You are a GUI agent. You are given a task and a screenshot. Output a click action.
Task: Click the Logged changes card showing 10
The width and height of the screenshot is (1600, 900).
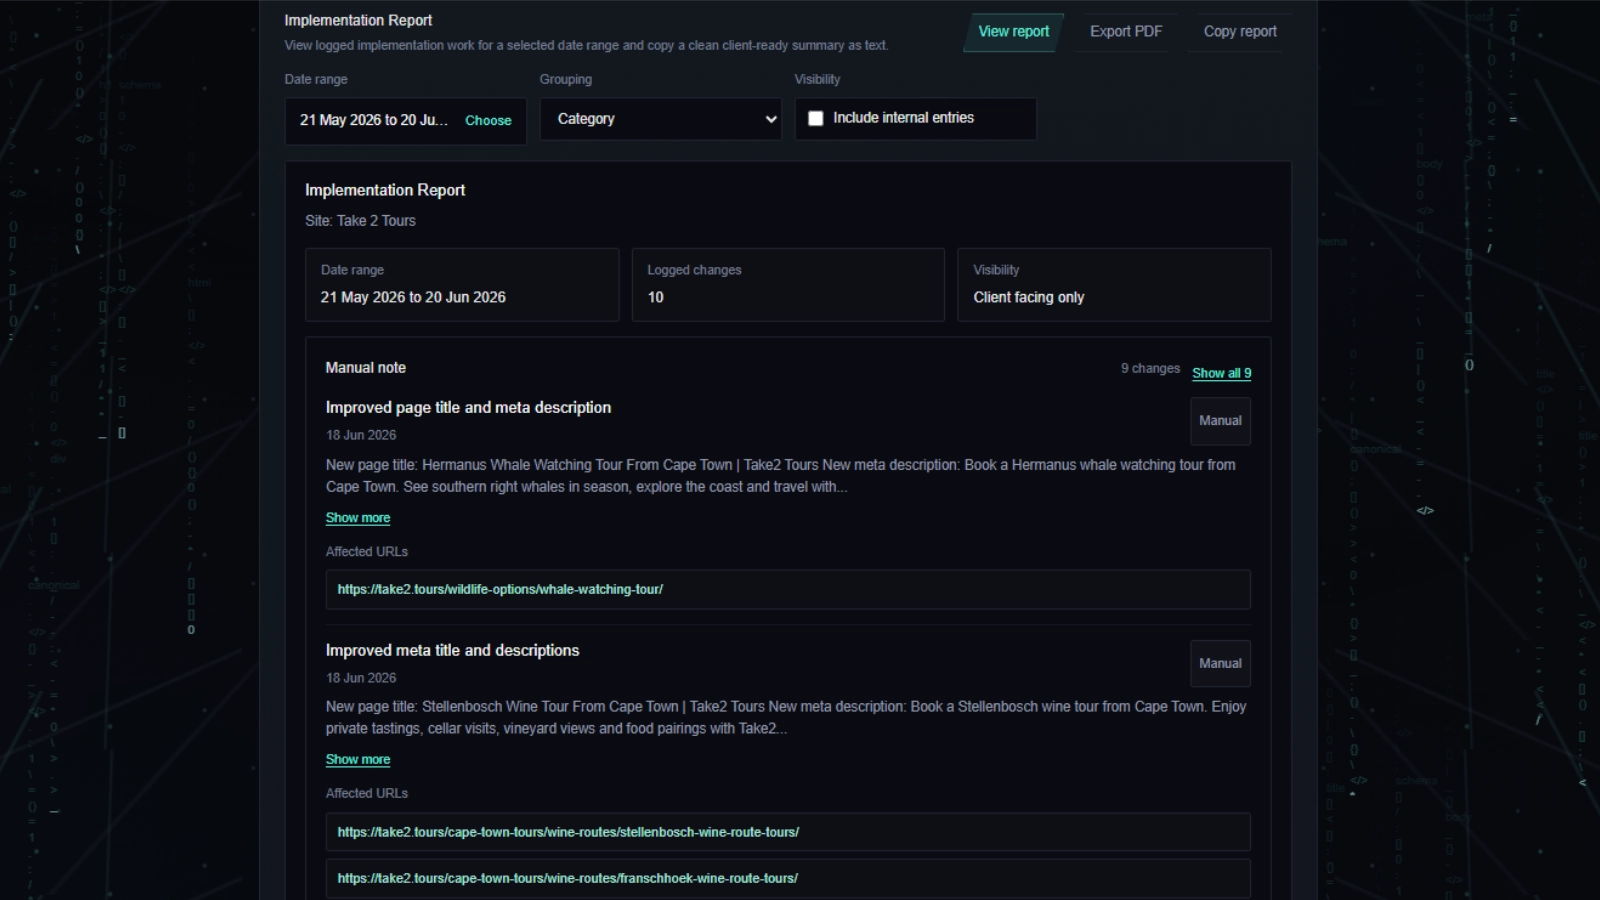788,285
